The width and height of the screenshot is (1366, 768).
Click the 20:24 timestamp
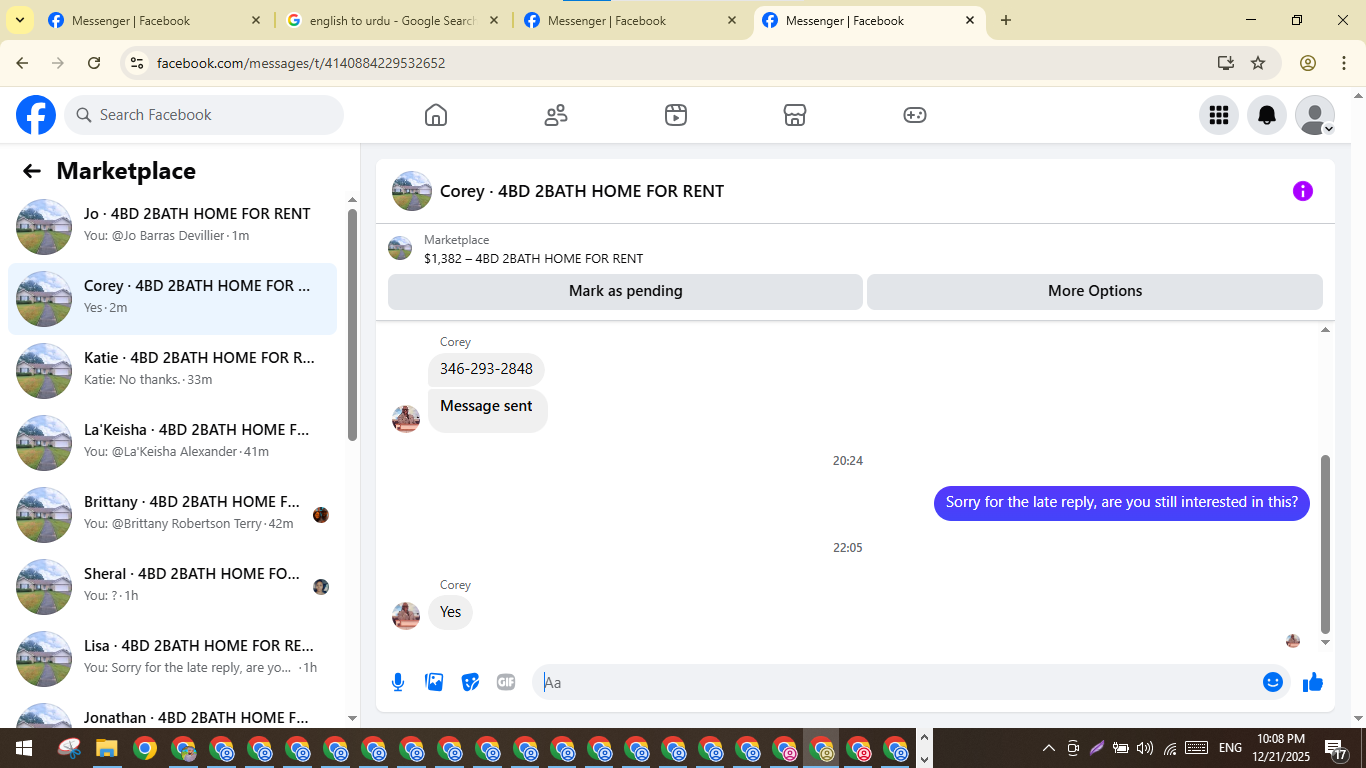click(848, 461)
